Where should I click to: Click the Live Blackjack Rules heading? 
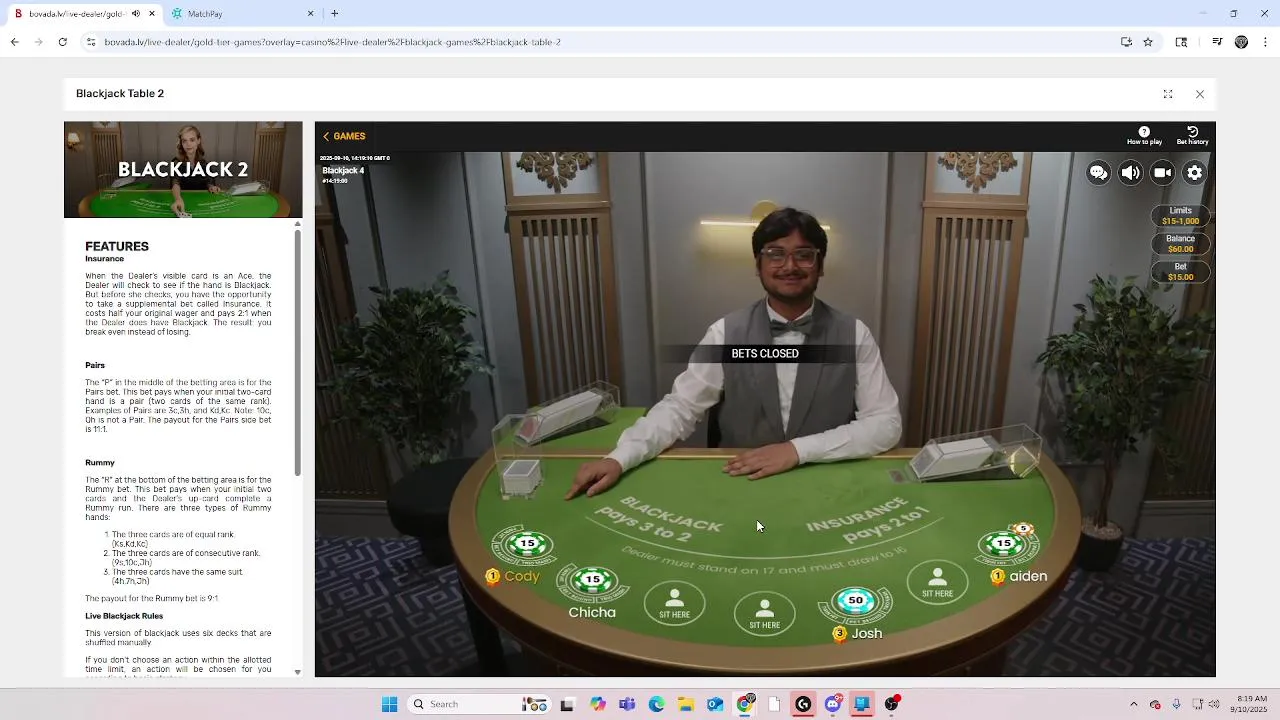(124, 616)
